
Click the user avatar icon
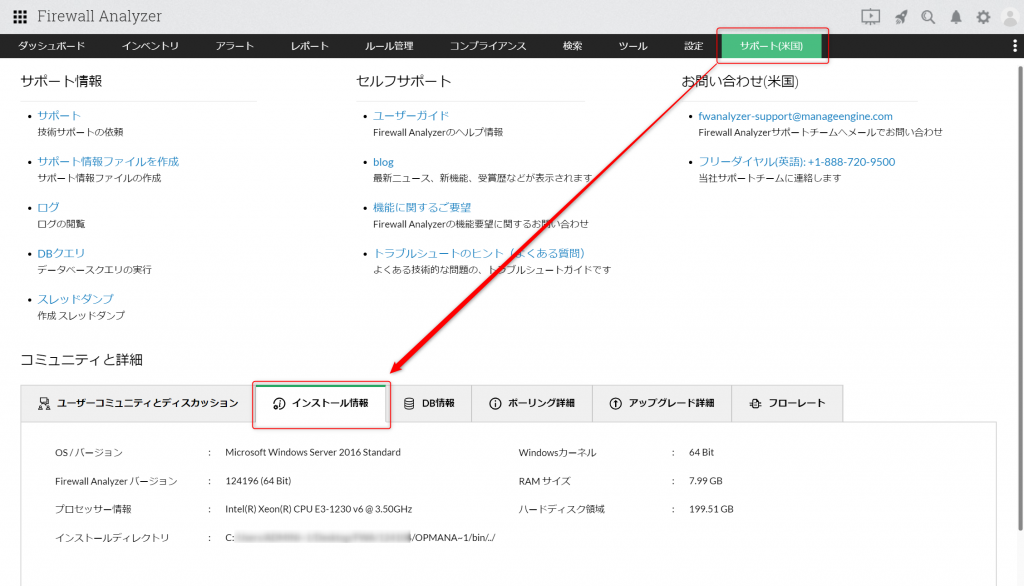(1010, 17)
